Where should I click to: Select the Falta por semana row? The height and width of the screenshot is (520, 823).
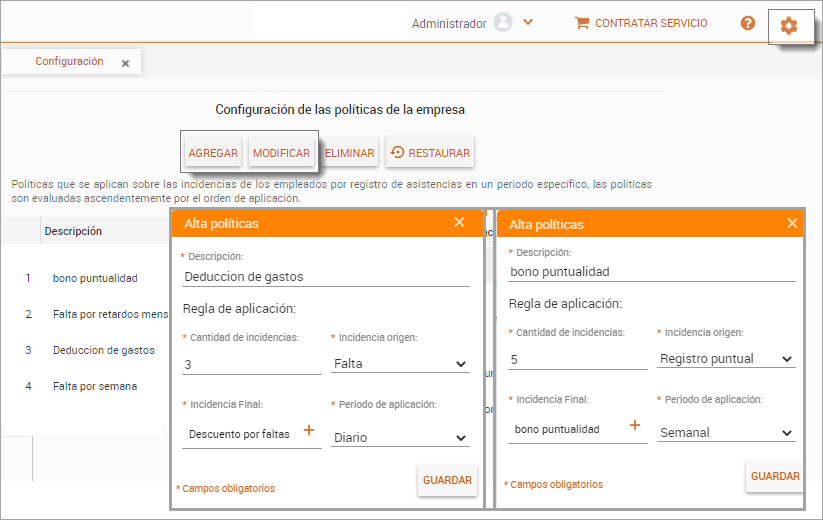(95, 386)
